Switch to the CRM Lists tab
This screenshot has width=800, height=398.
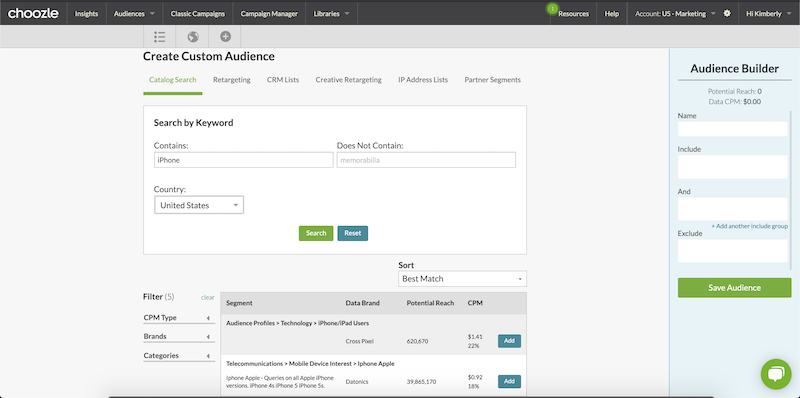click(283, 80)
